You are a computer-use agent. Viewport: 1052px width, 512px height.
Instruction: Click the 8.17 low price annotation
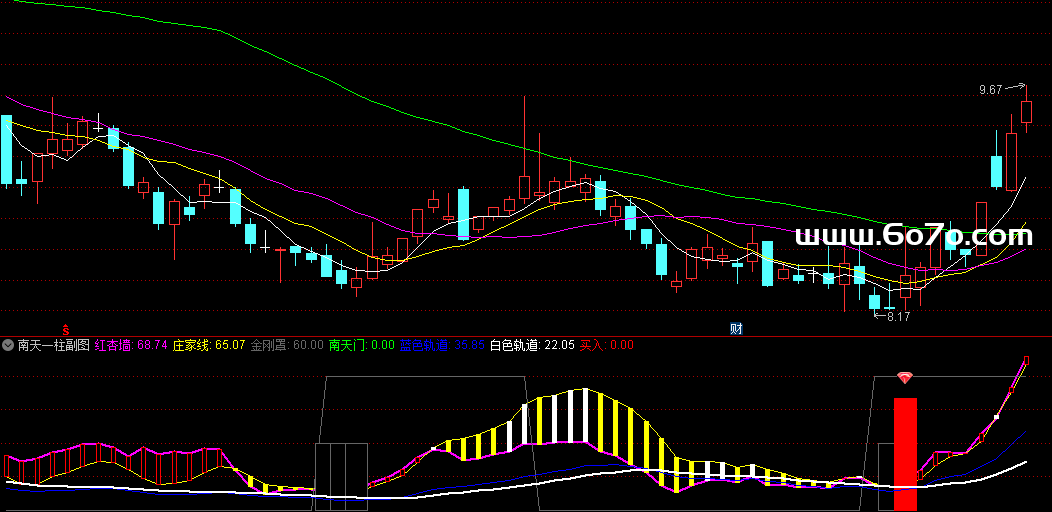899,317
